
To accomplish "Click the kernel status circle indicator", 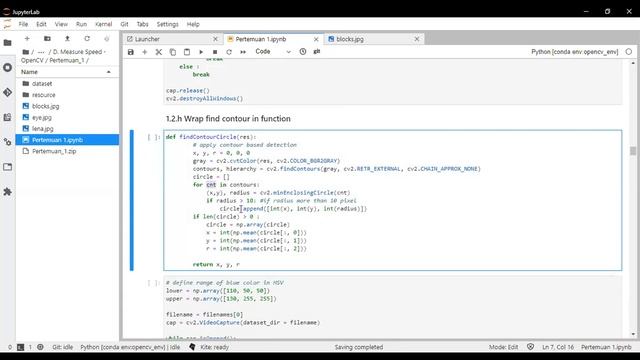I will pos(629,52).
